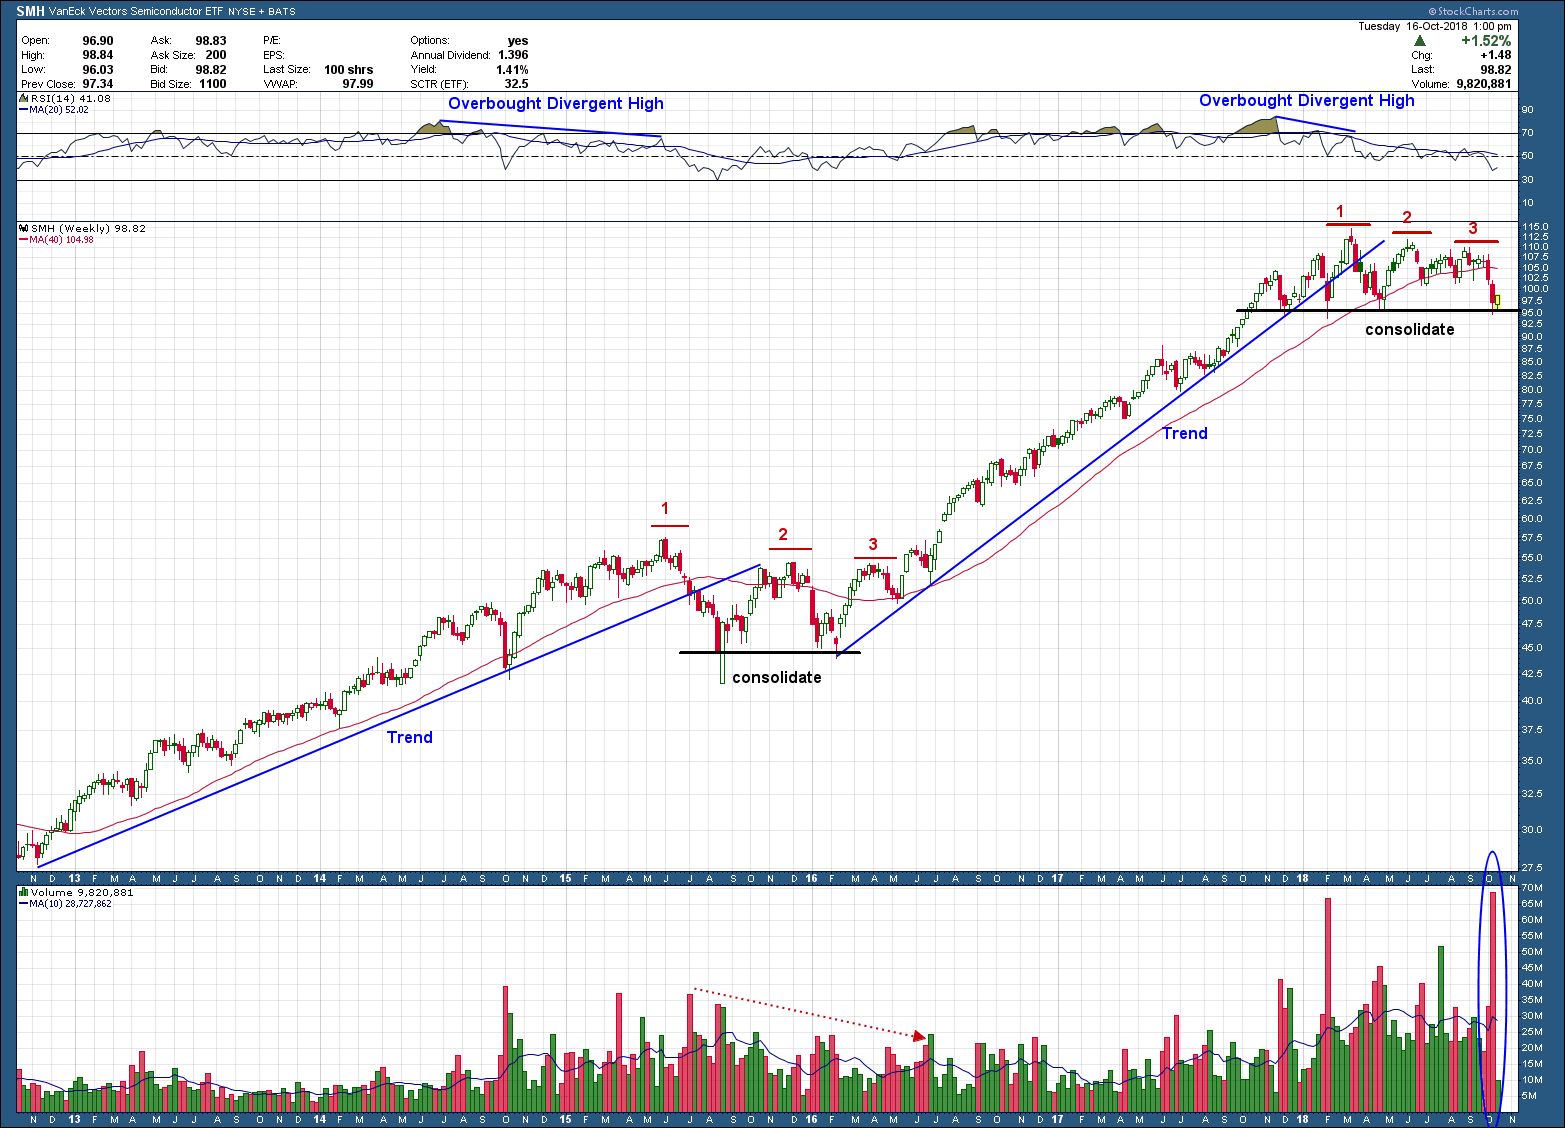The height and width of the screenshot is (1128, 1565).
Task: Click the Volume panel legend icon
Action: 24,892
